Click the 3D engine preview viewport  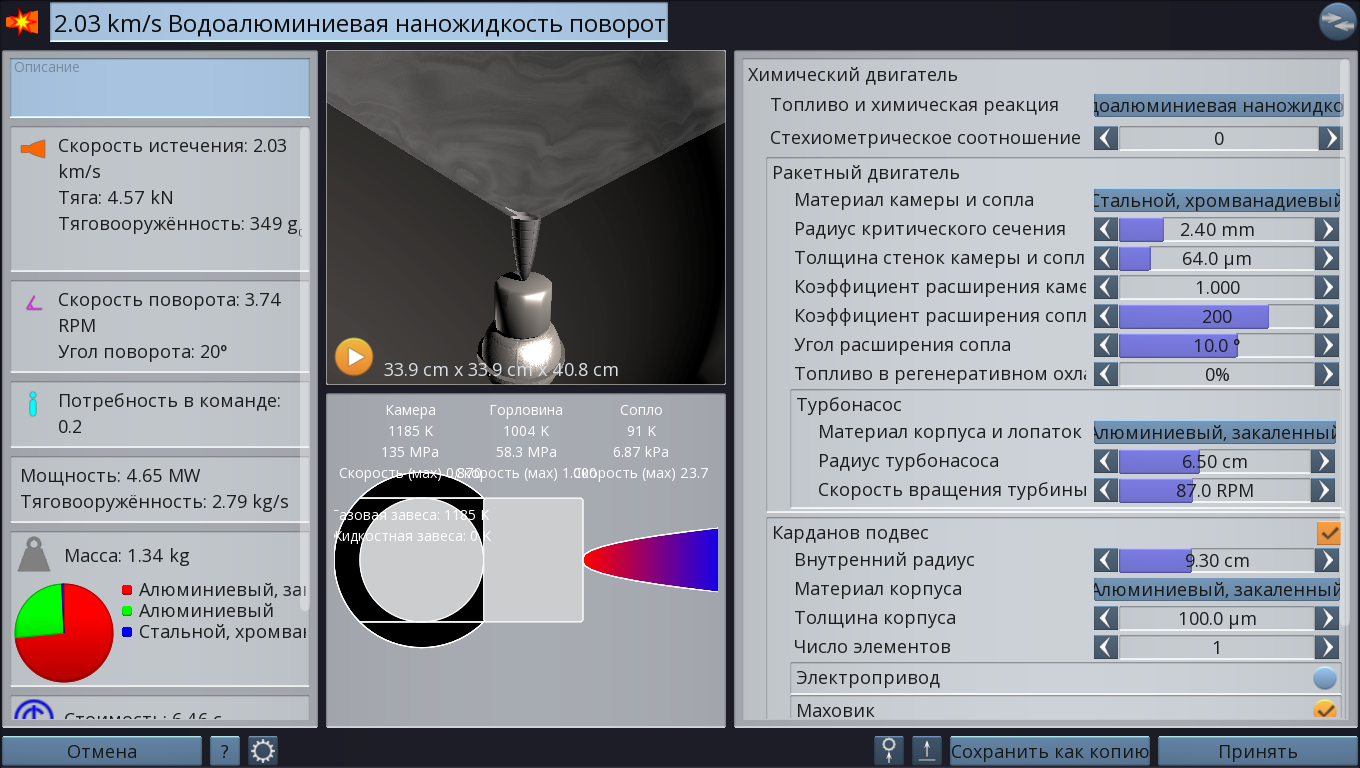pos(526,217)
